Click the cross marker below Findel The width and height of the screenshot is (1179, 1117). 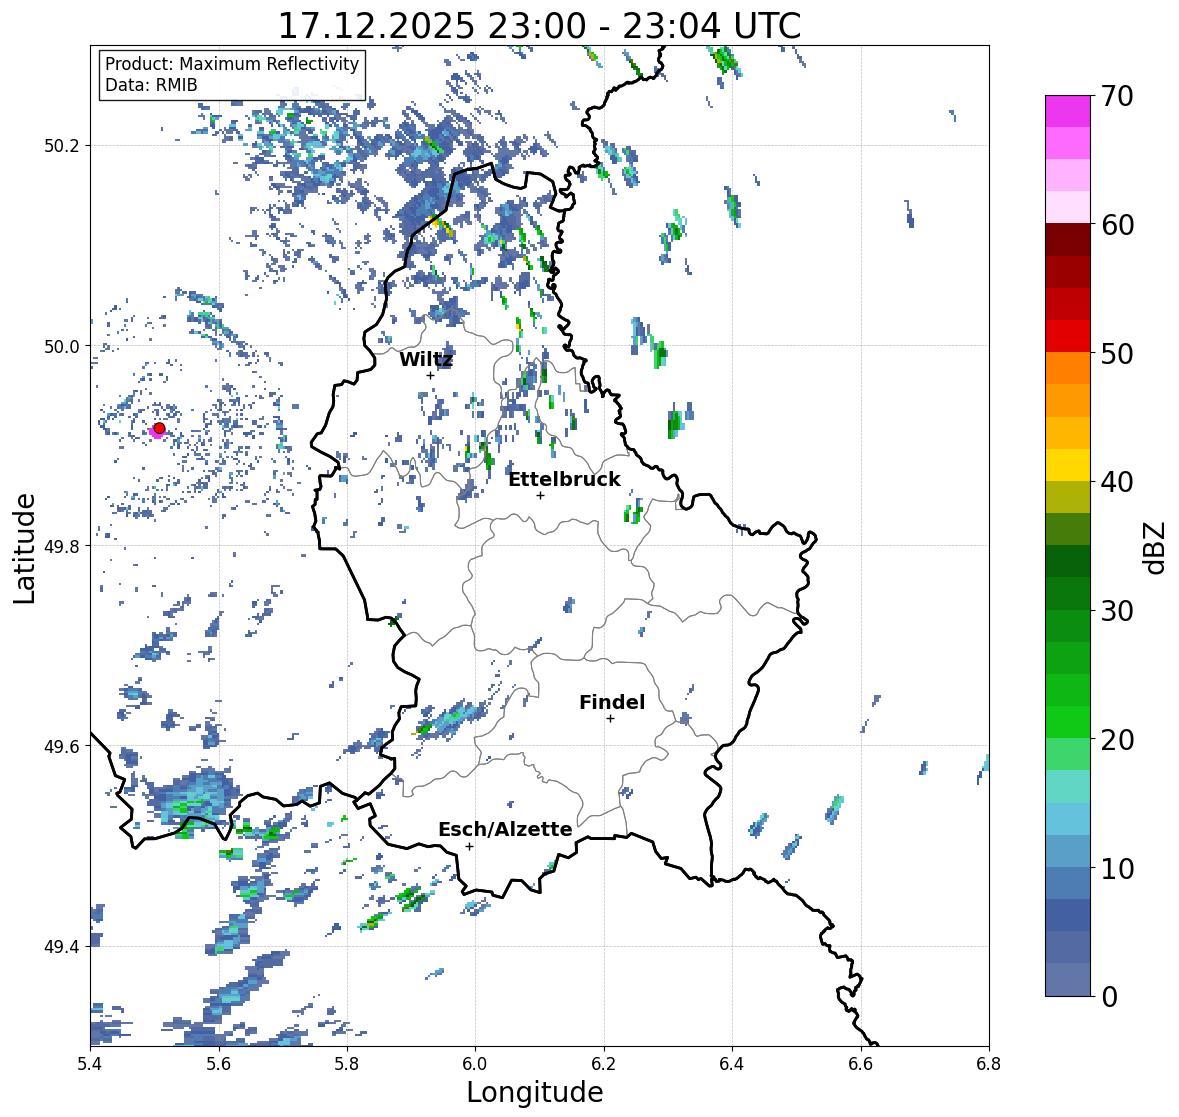(x=611, y=719)
